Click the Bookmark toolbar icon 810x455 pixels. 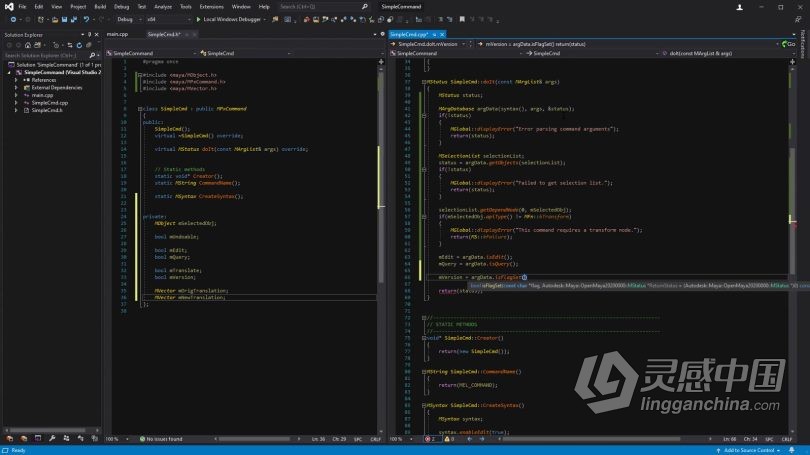click(462, 20)
